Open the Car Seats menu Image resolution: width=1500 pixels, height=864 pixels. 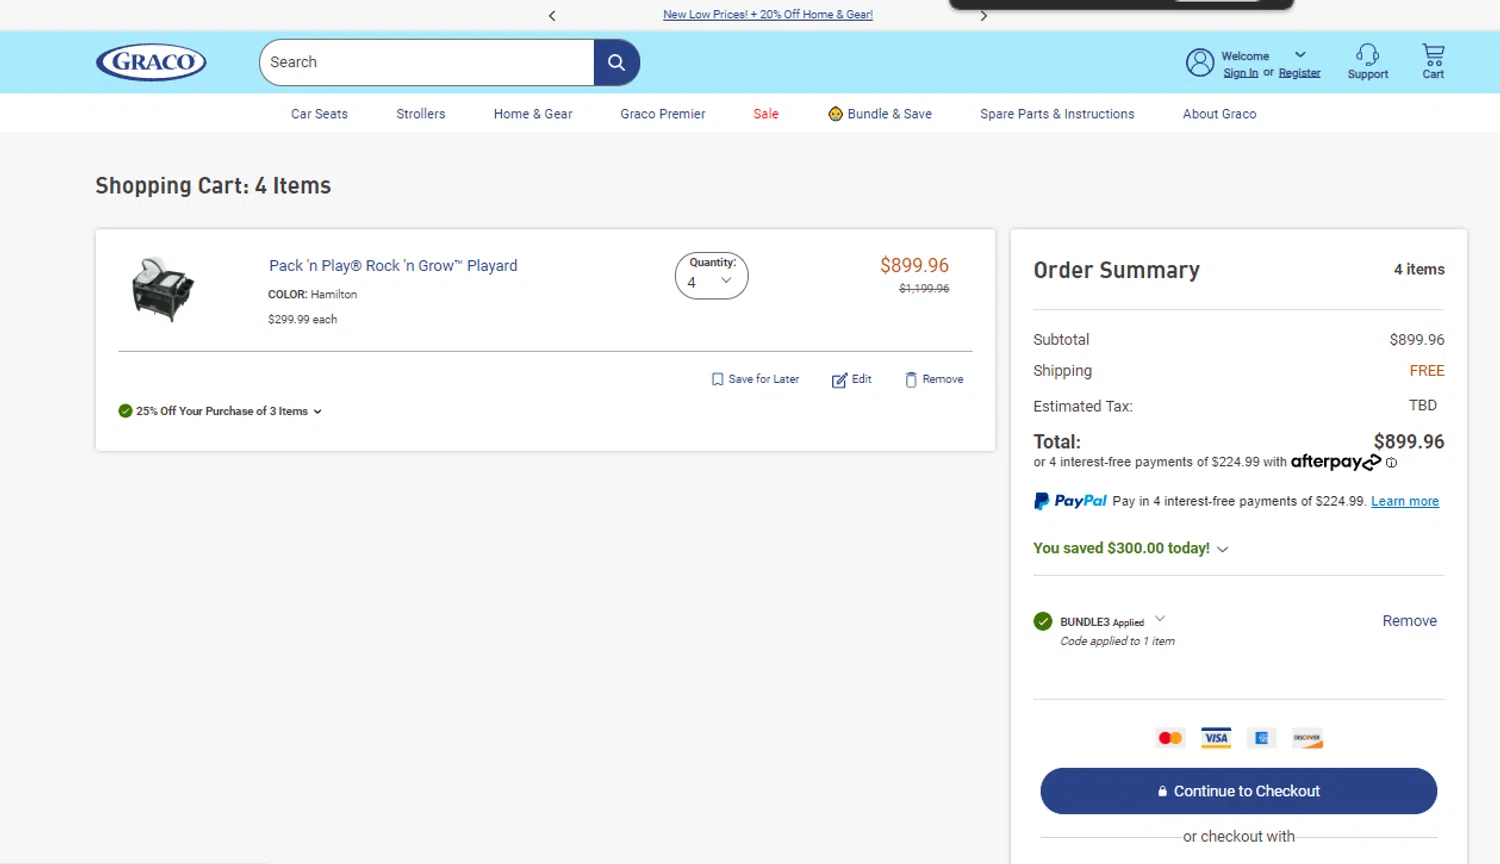click(319, 114)
